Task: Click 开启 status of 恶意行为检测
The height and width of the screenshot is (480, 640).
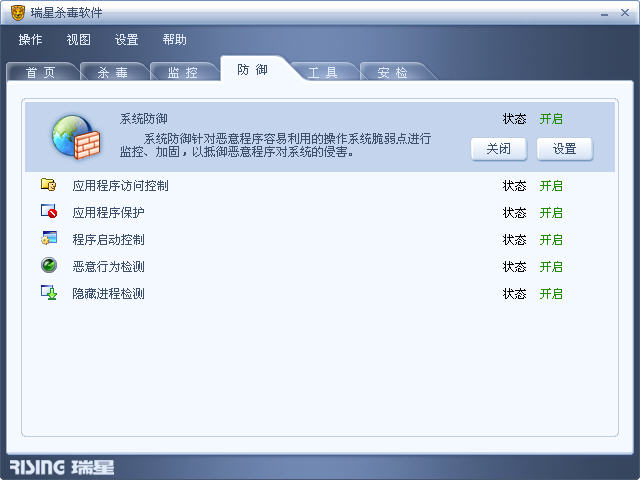Action: tap(551, 267)
